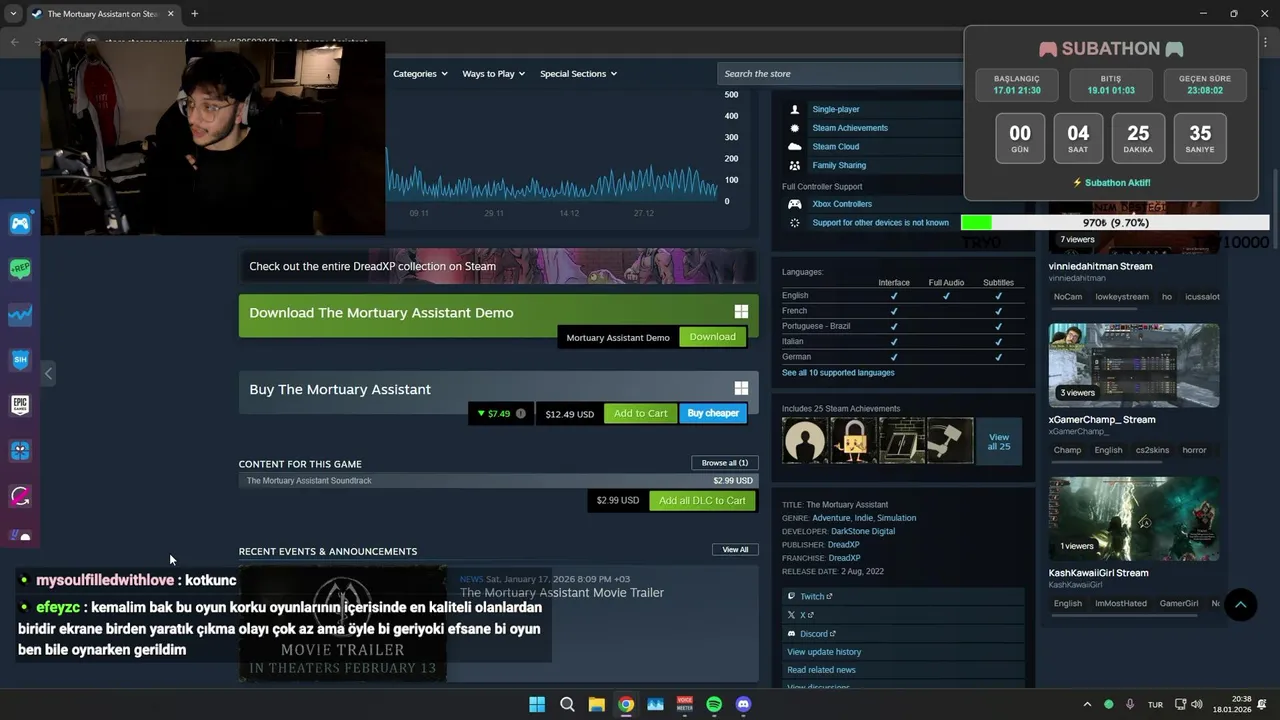Click the scroll-to-top round arrow button

1240,604
